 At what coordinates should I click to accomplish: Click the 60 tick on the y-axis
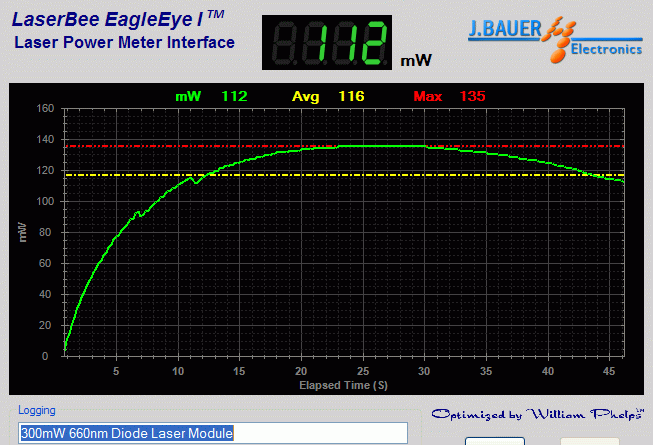[x=45, y=263]
